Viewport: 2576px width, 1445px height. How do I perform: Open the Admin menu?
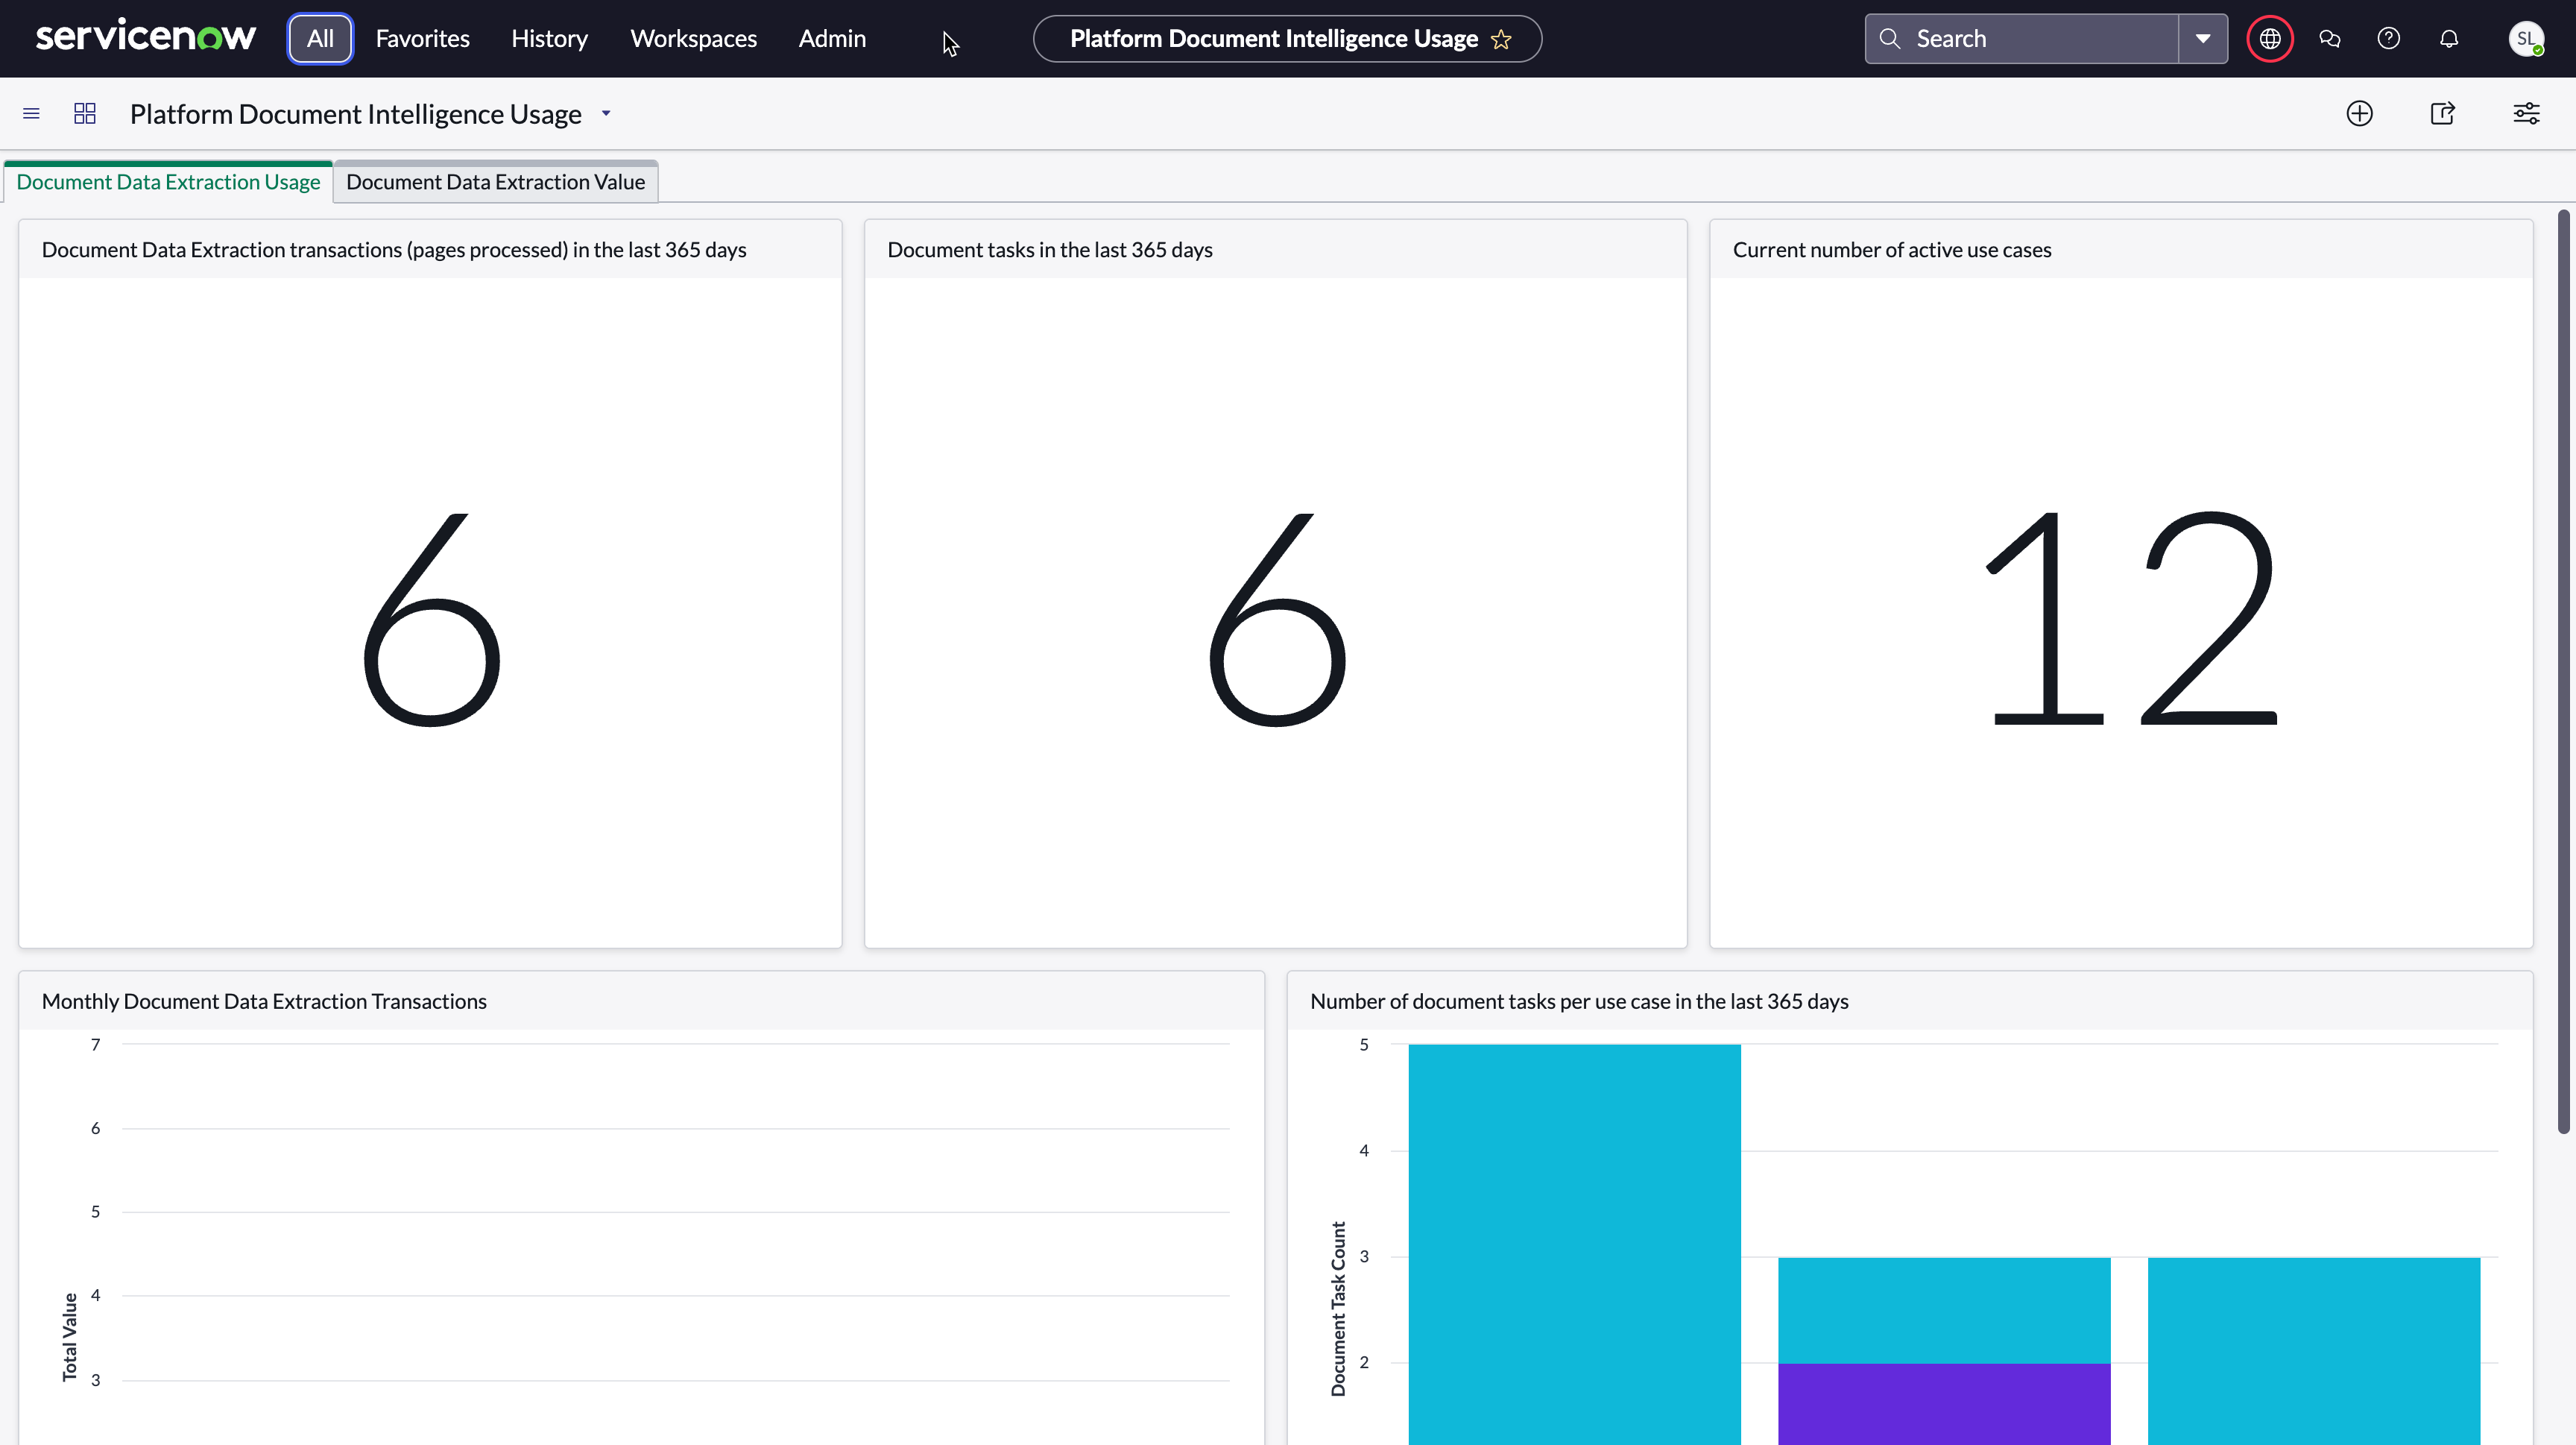click(832, 39)
